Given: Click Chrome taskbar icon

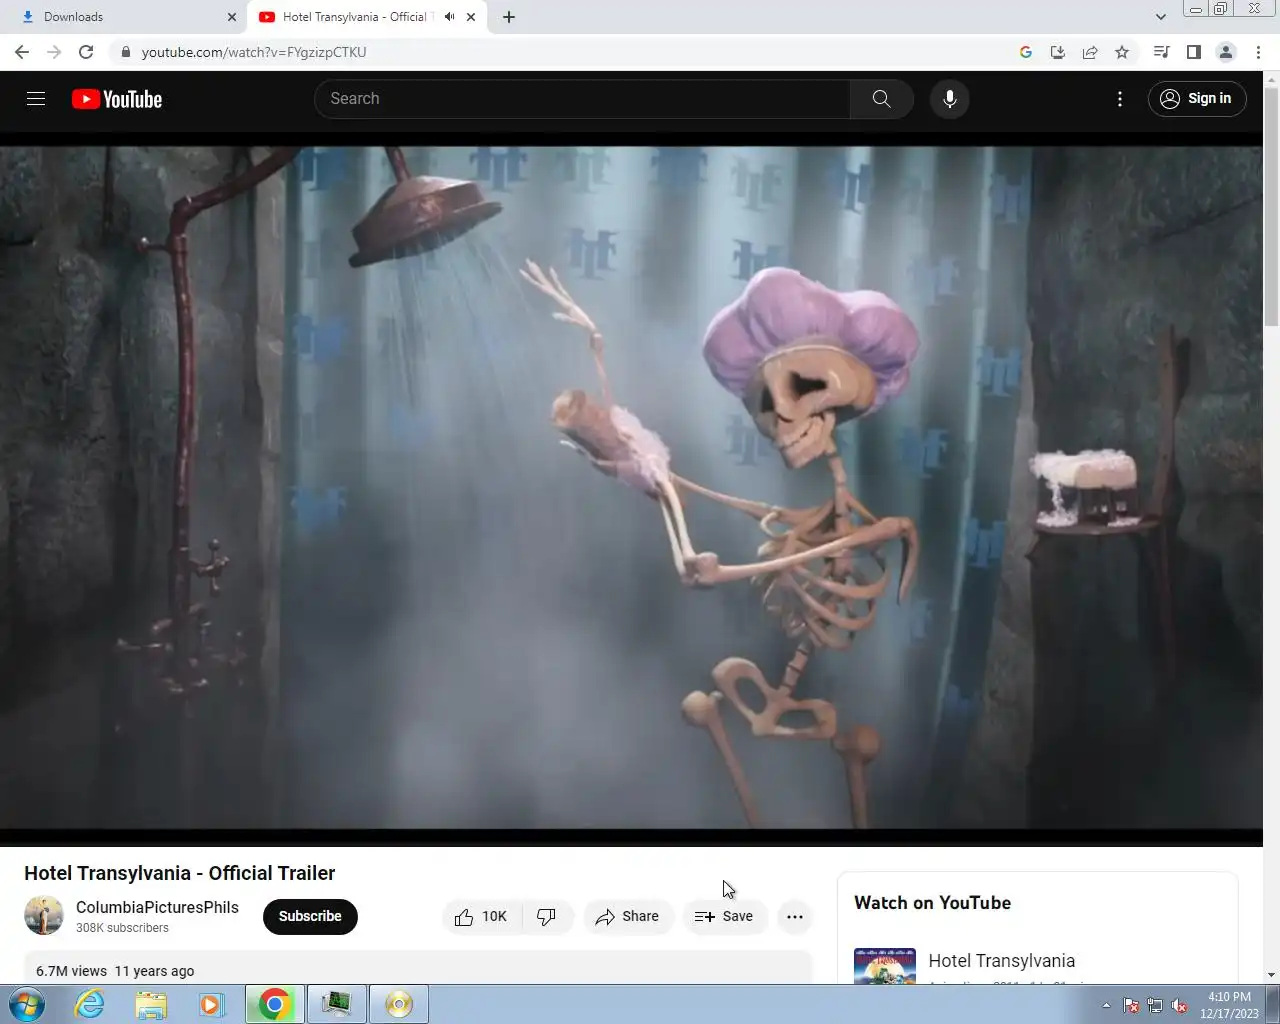Looking at the screenshot, I should coord(274,1004).
